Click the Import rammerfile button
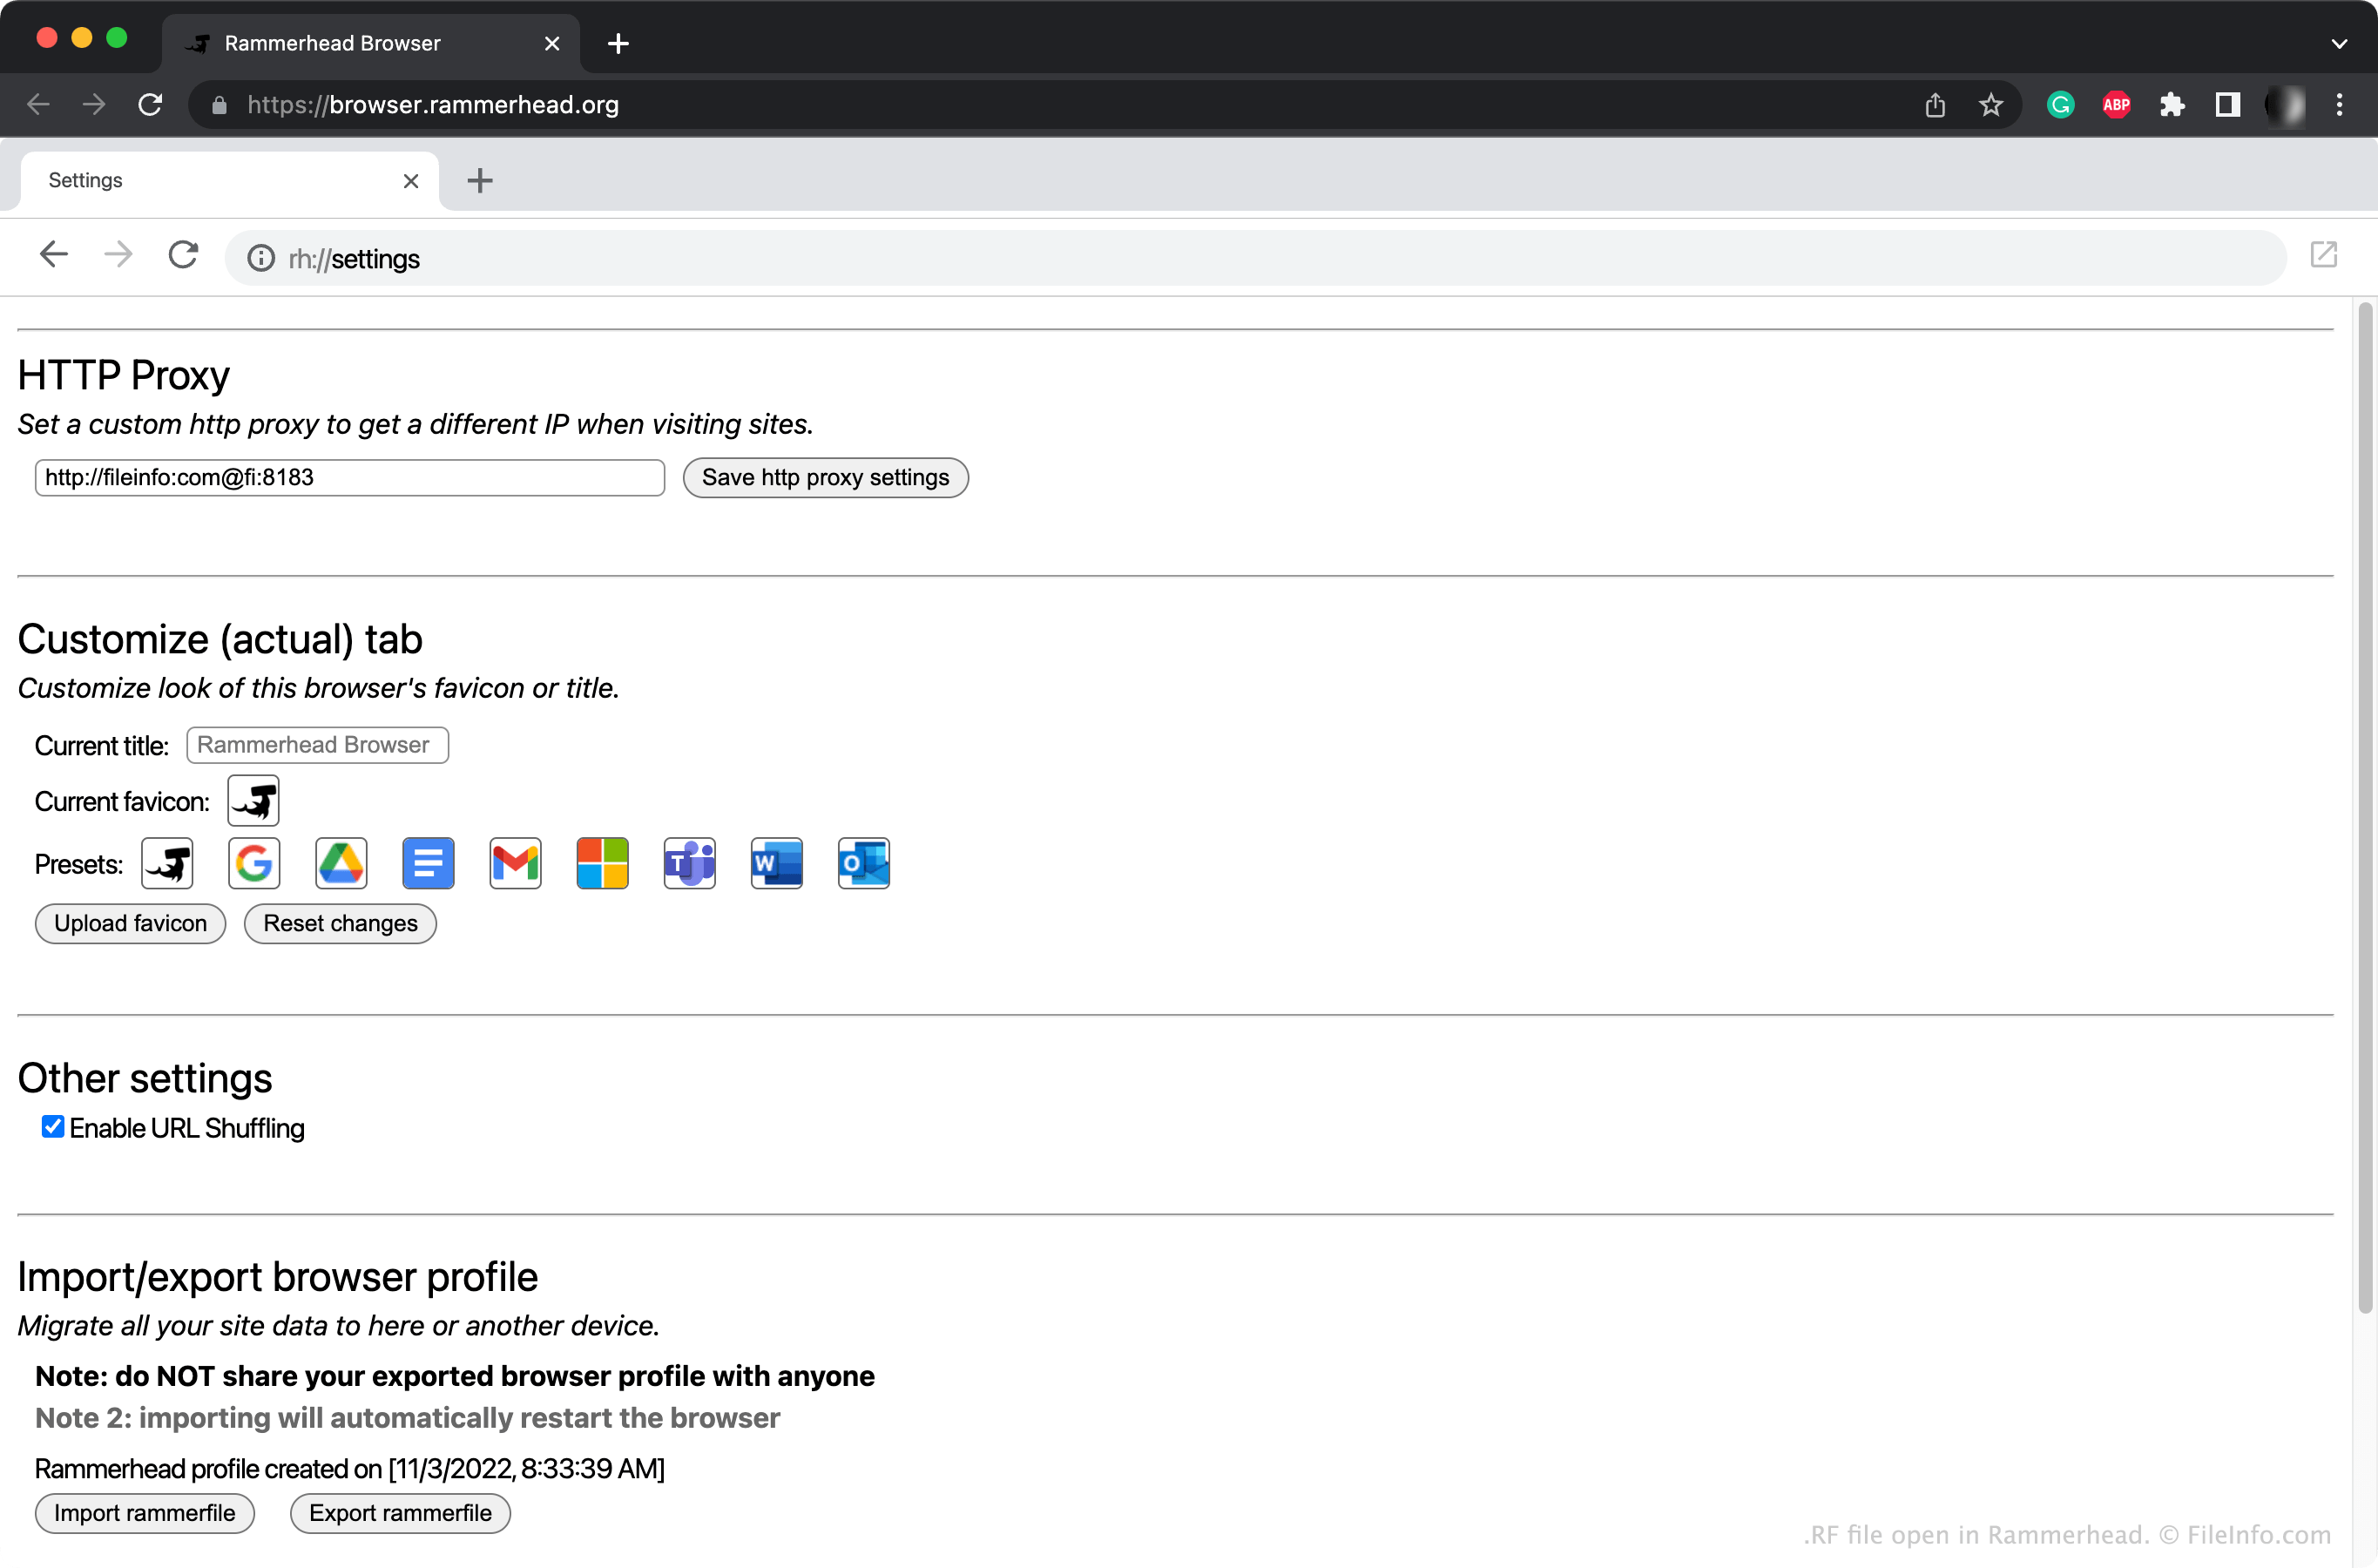Viewport: 2378px width, 1568px height. (144, 1513)
